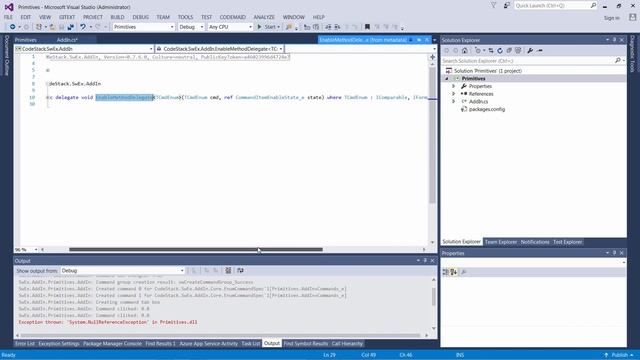Viewport: 640px width, 360px height.
Task: Click the Visual Studio logo icon
Action: (9, 7)
